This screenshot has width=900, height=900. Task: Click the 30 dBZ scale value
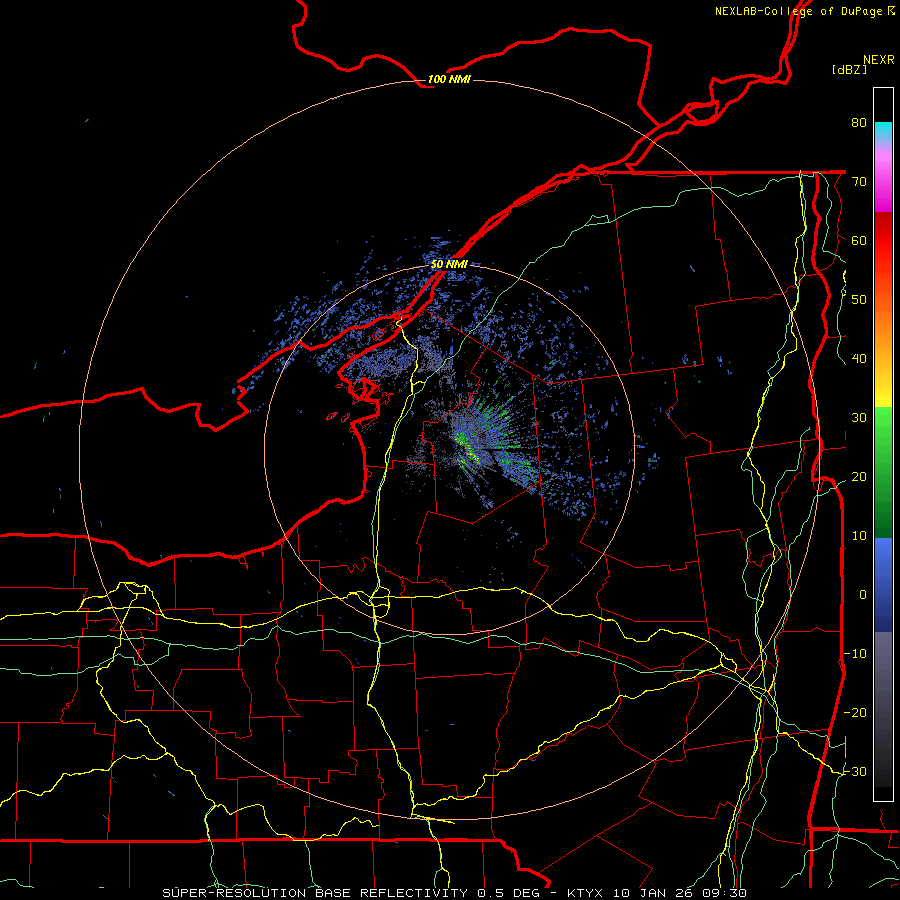[x=859, y=417]
